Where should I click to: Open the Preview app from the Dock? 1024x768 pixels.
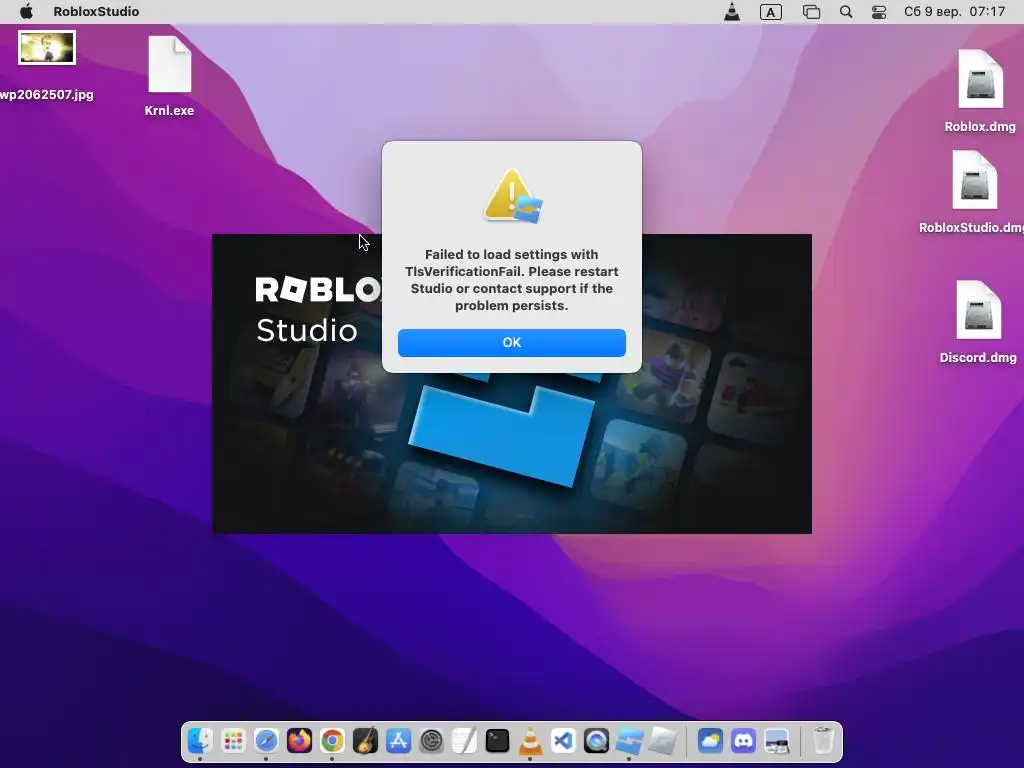coord(776,741)
